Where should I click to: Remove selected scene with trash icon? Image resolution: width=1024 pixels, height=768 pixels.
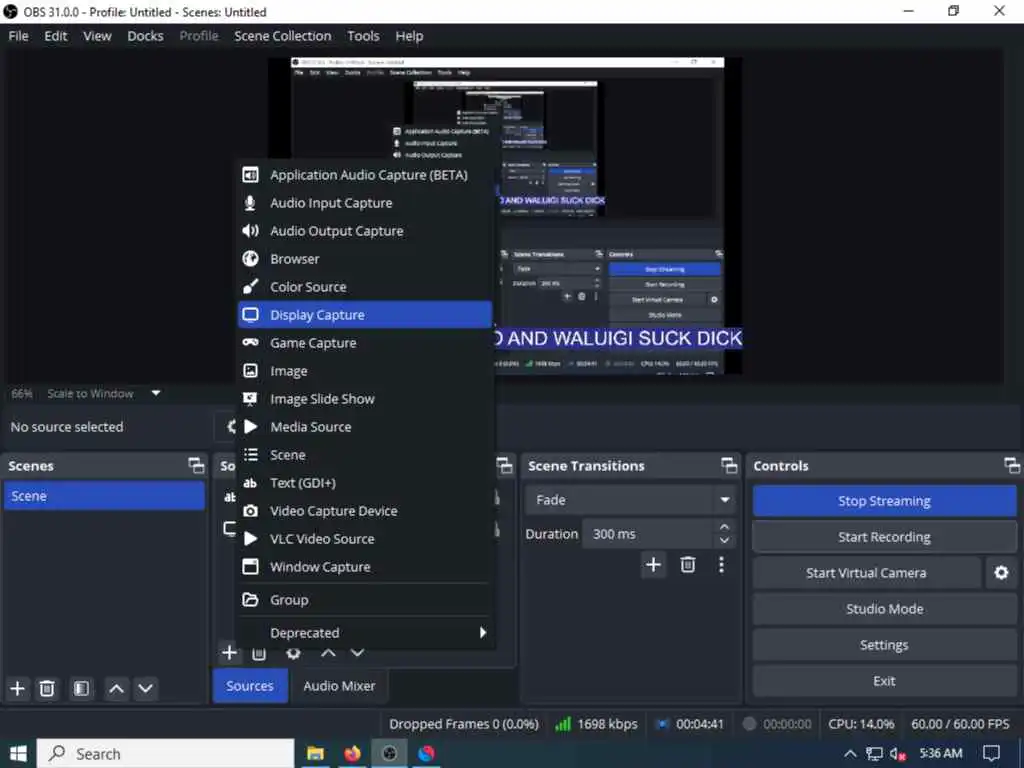[x=47, y=688]
